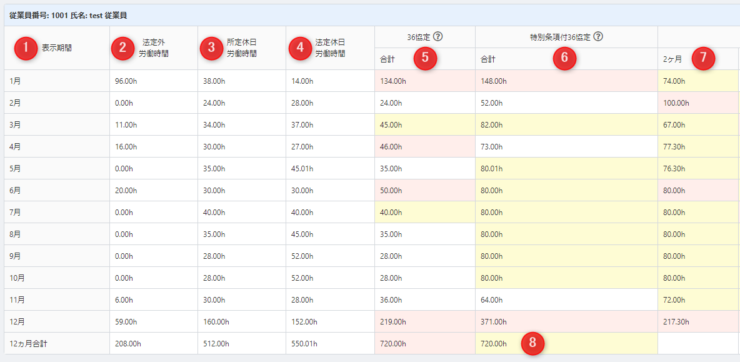Click the help icon next to 特別条項付36協定
This screenshot has height=362, width=740.
(x=598, y=36)
